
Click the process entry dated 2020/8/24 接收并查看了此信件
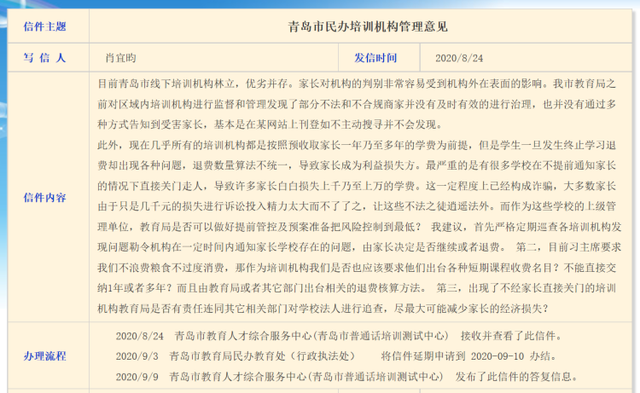pos(340,336)
